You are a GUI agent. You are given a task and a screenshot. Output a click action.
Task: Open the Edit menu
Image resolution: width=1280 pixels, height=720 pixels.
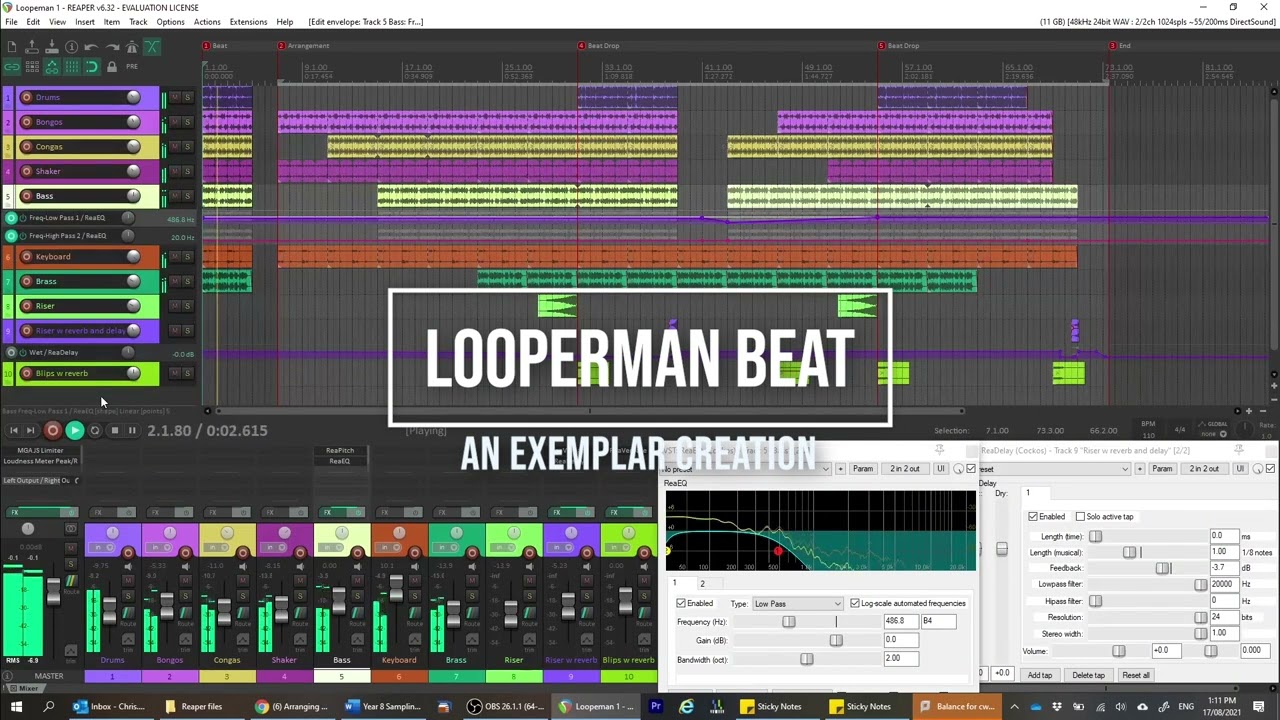click(x=33, y=22)
